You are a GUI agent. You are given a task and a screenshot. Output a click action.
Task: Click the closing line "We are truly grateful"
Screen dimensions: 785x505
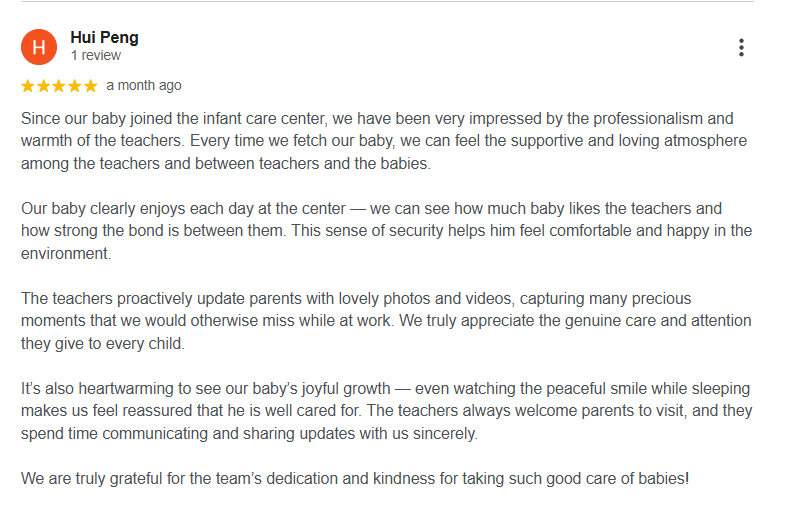(x=355, y=478)
